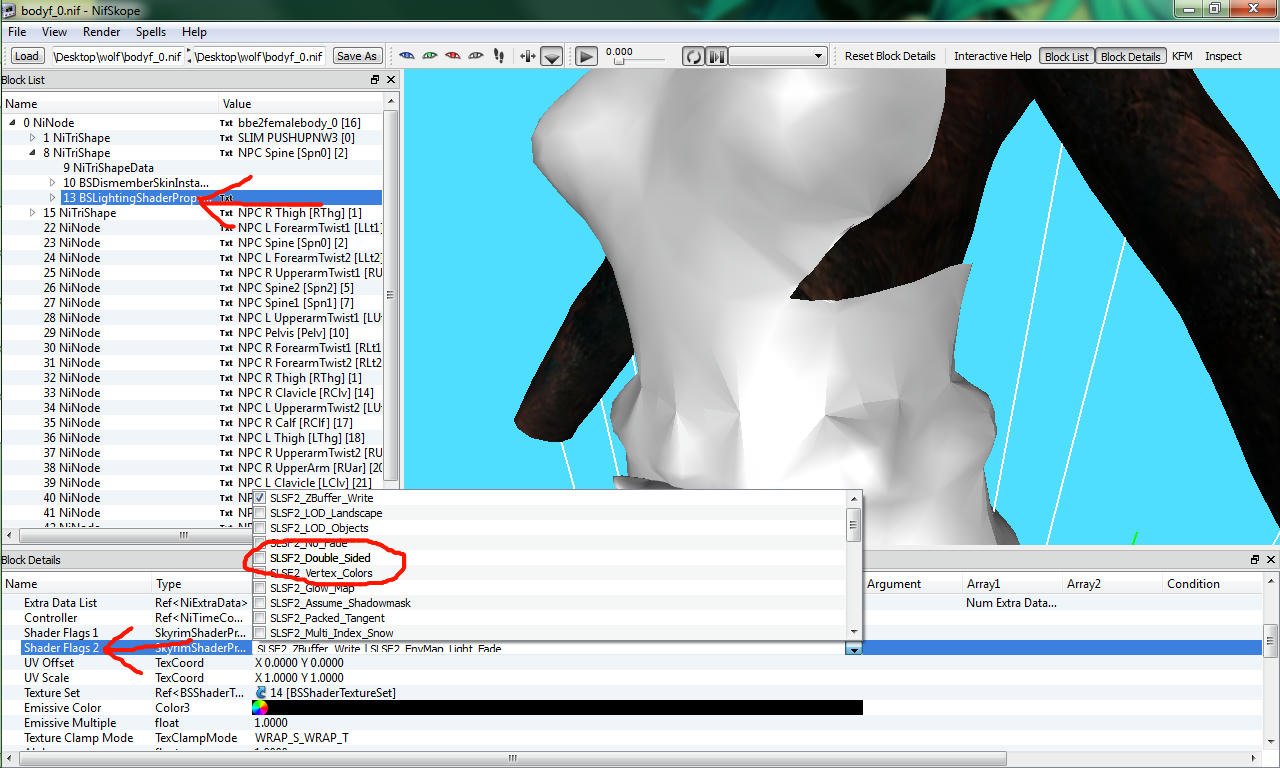Viewport: 1280px width, 768px height.
Task: Enable Walk view with the footprints icon
Action: (499, 56)
